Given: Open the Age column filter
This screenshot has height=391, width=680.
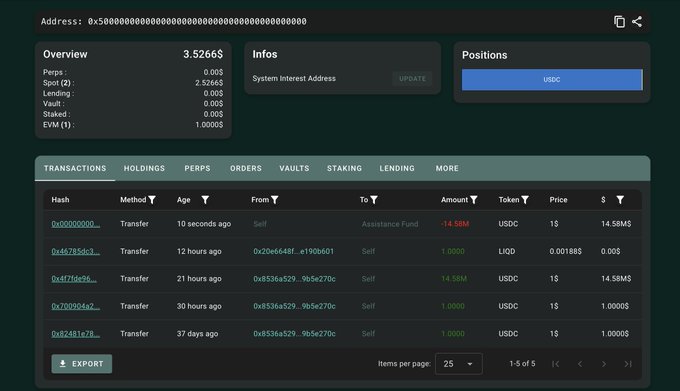Looking at the screenshot, I should 205,200.
